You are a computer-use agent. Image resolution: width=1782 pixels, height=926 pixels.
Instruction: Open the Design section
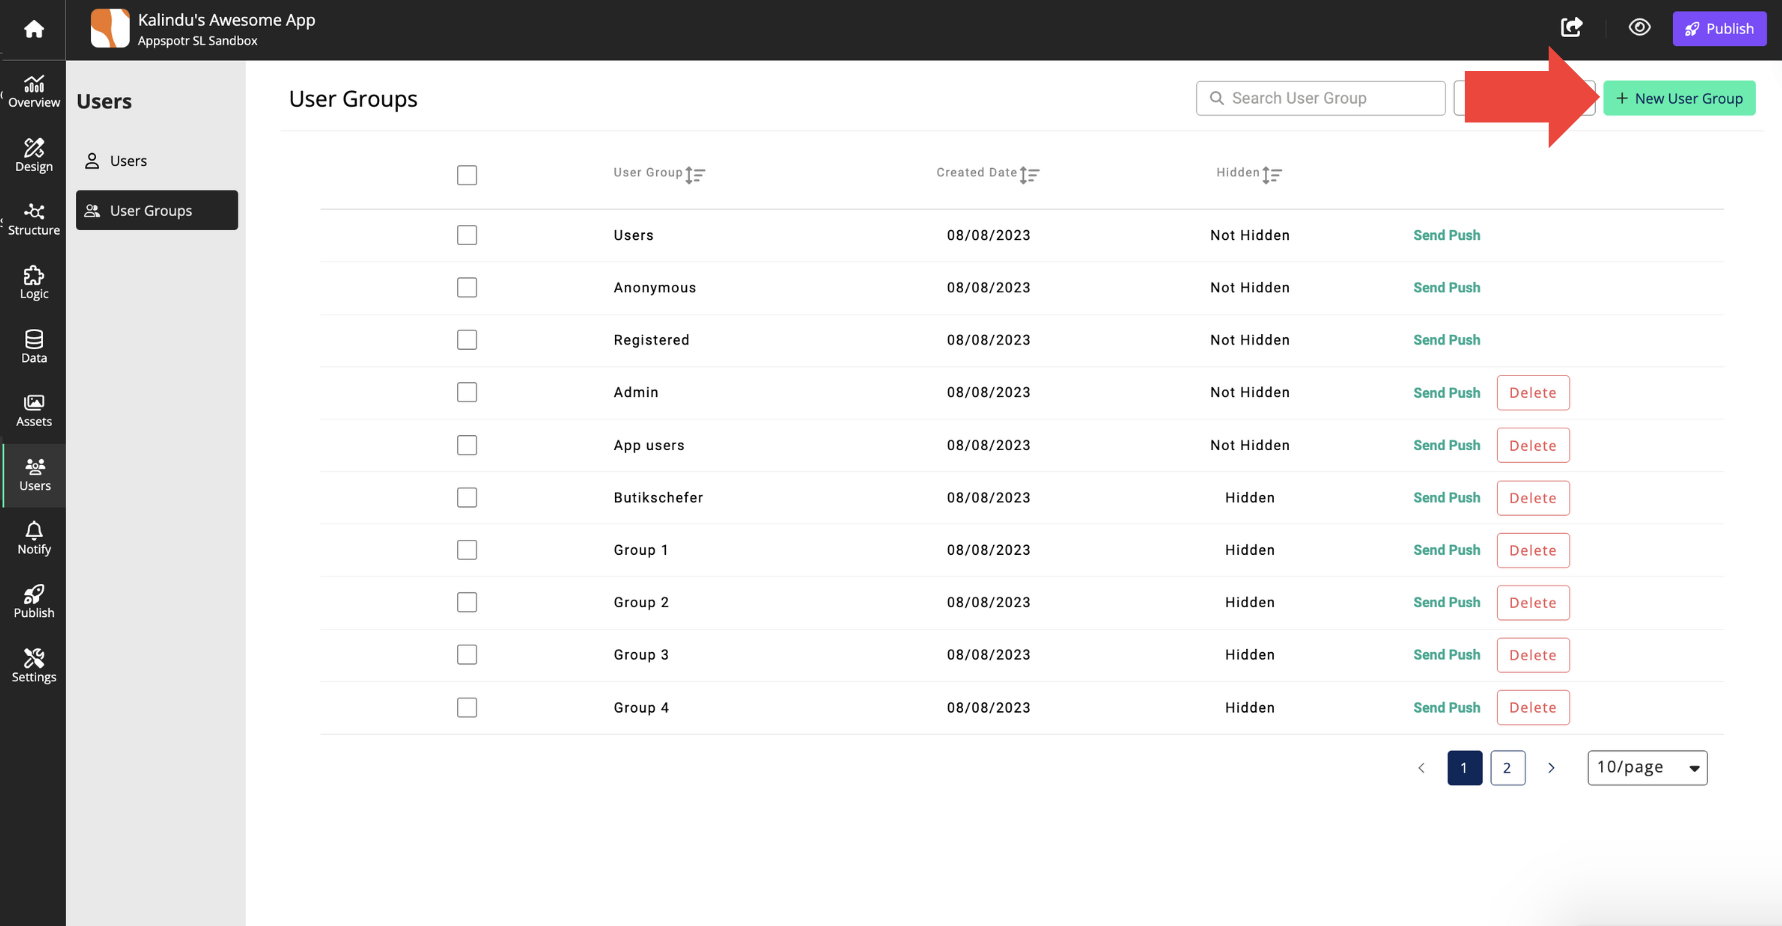point(34,155)
